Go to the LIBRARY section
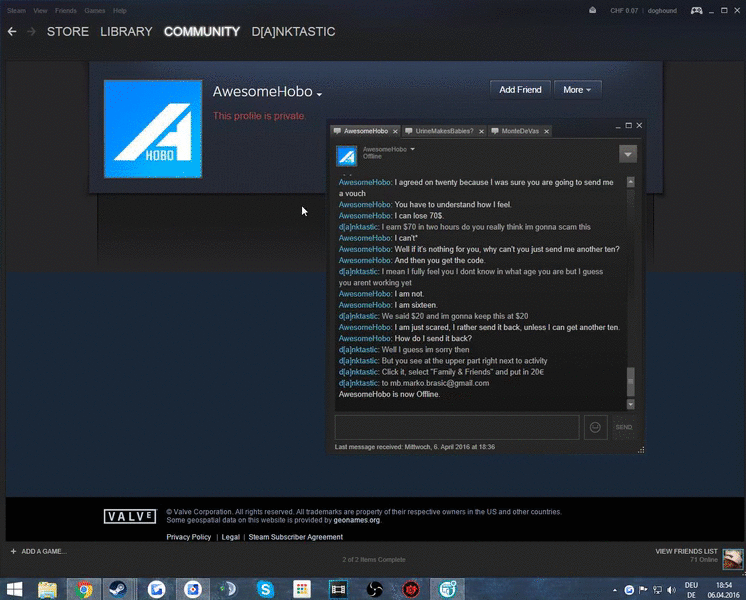 126,31
